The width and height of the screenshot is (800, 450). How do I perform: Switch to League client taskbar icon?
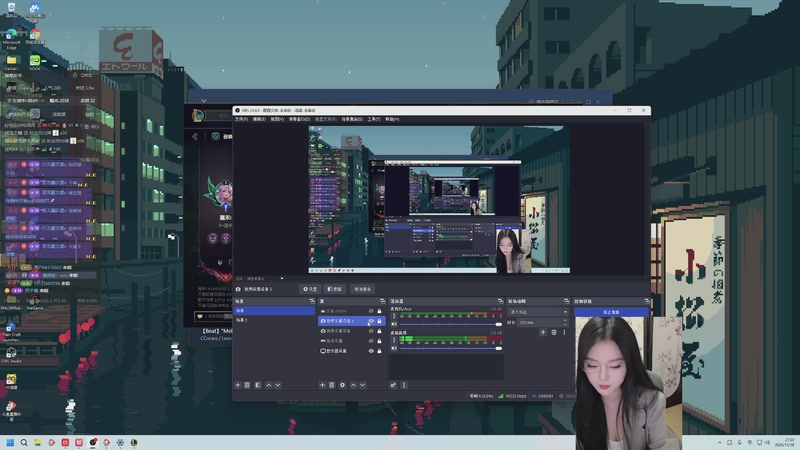[x=134, y=442]
